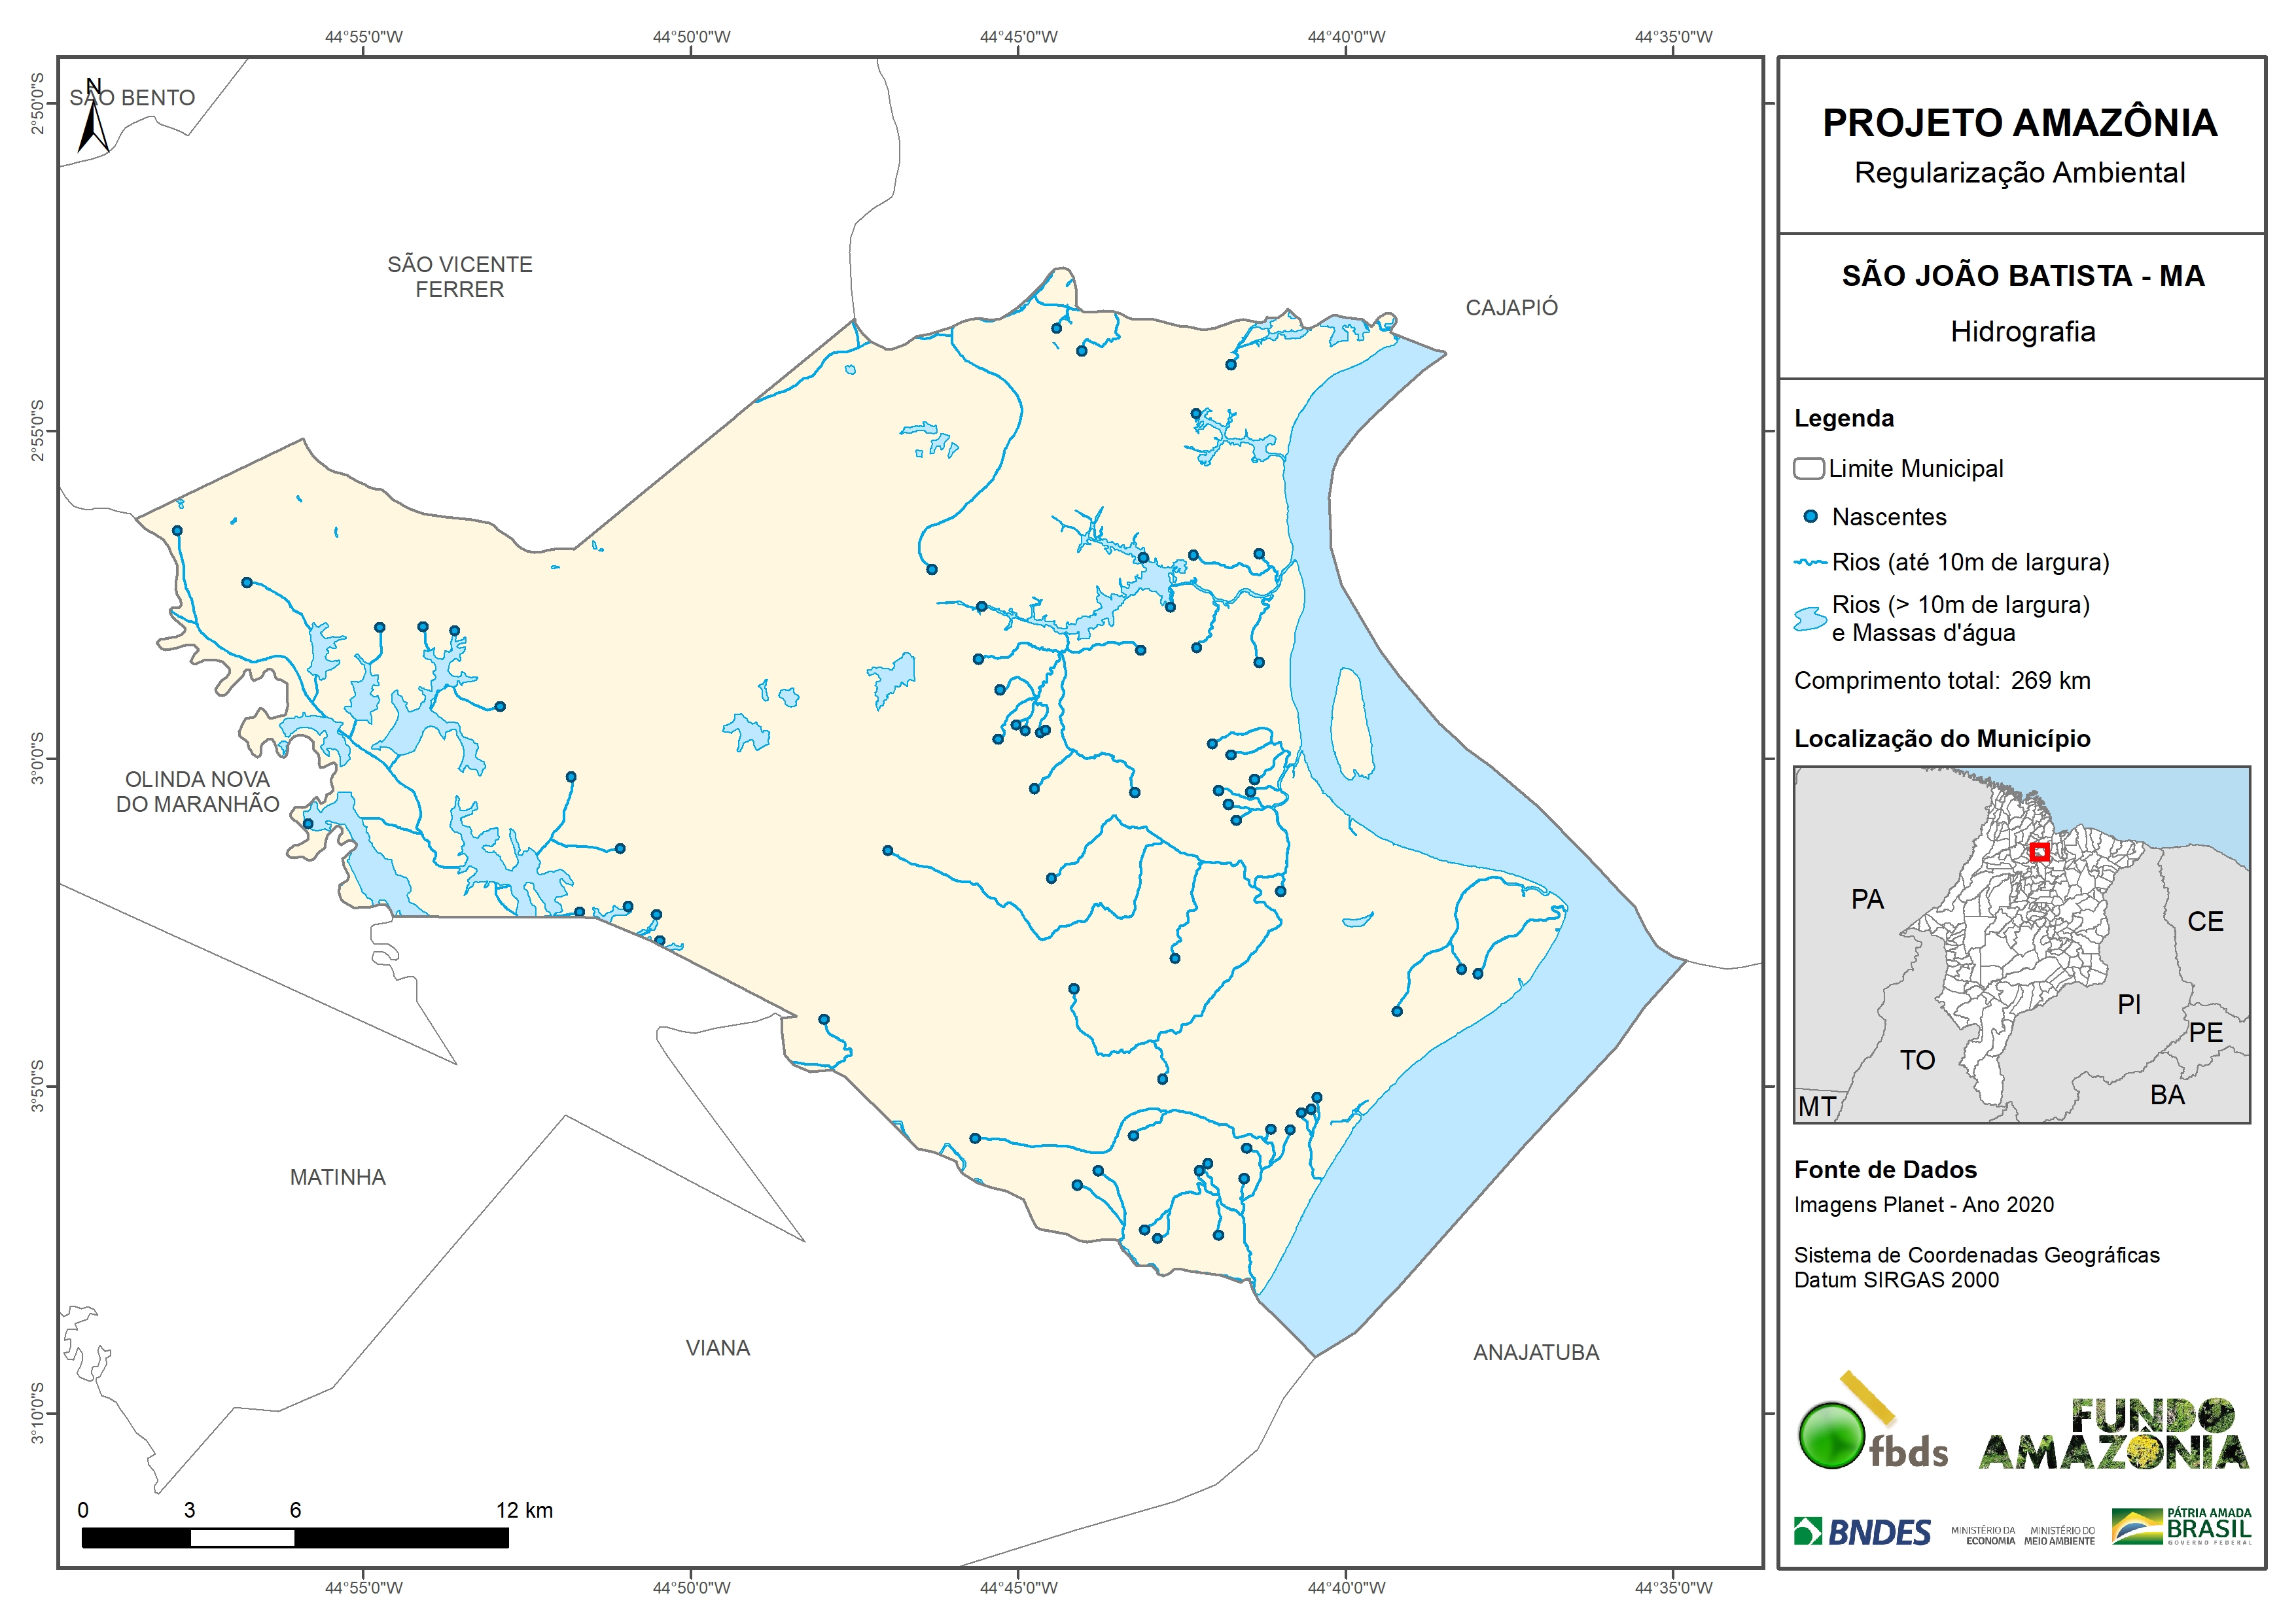Click the narrow rivers line legend symbol
This screenshot has width=2296, height=1623.
[x=1810, y=563]
